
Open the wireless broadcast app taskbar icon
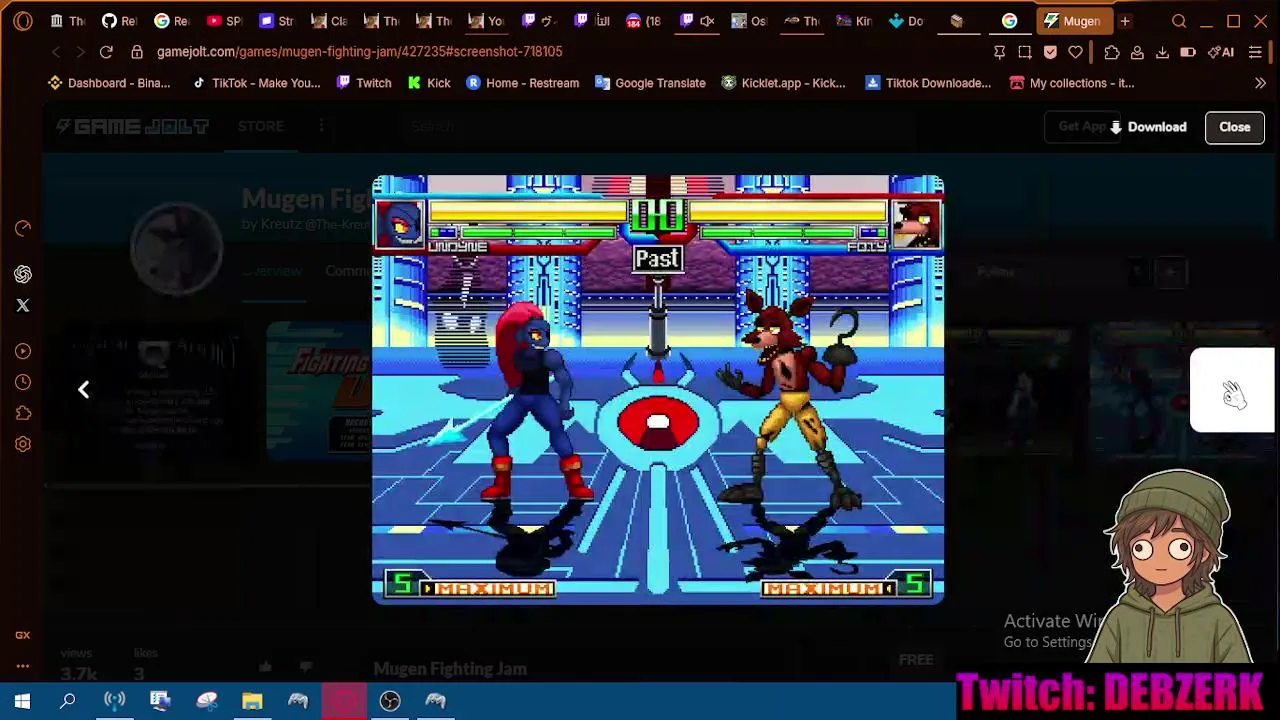pos(114,701)
